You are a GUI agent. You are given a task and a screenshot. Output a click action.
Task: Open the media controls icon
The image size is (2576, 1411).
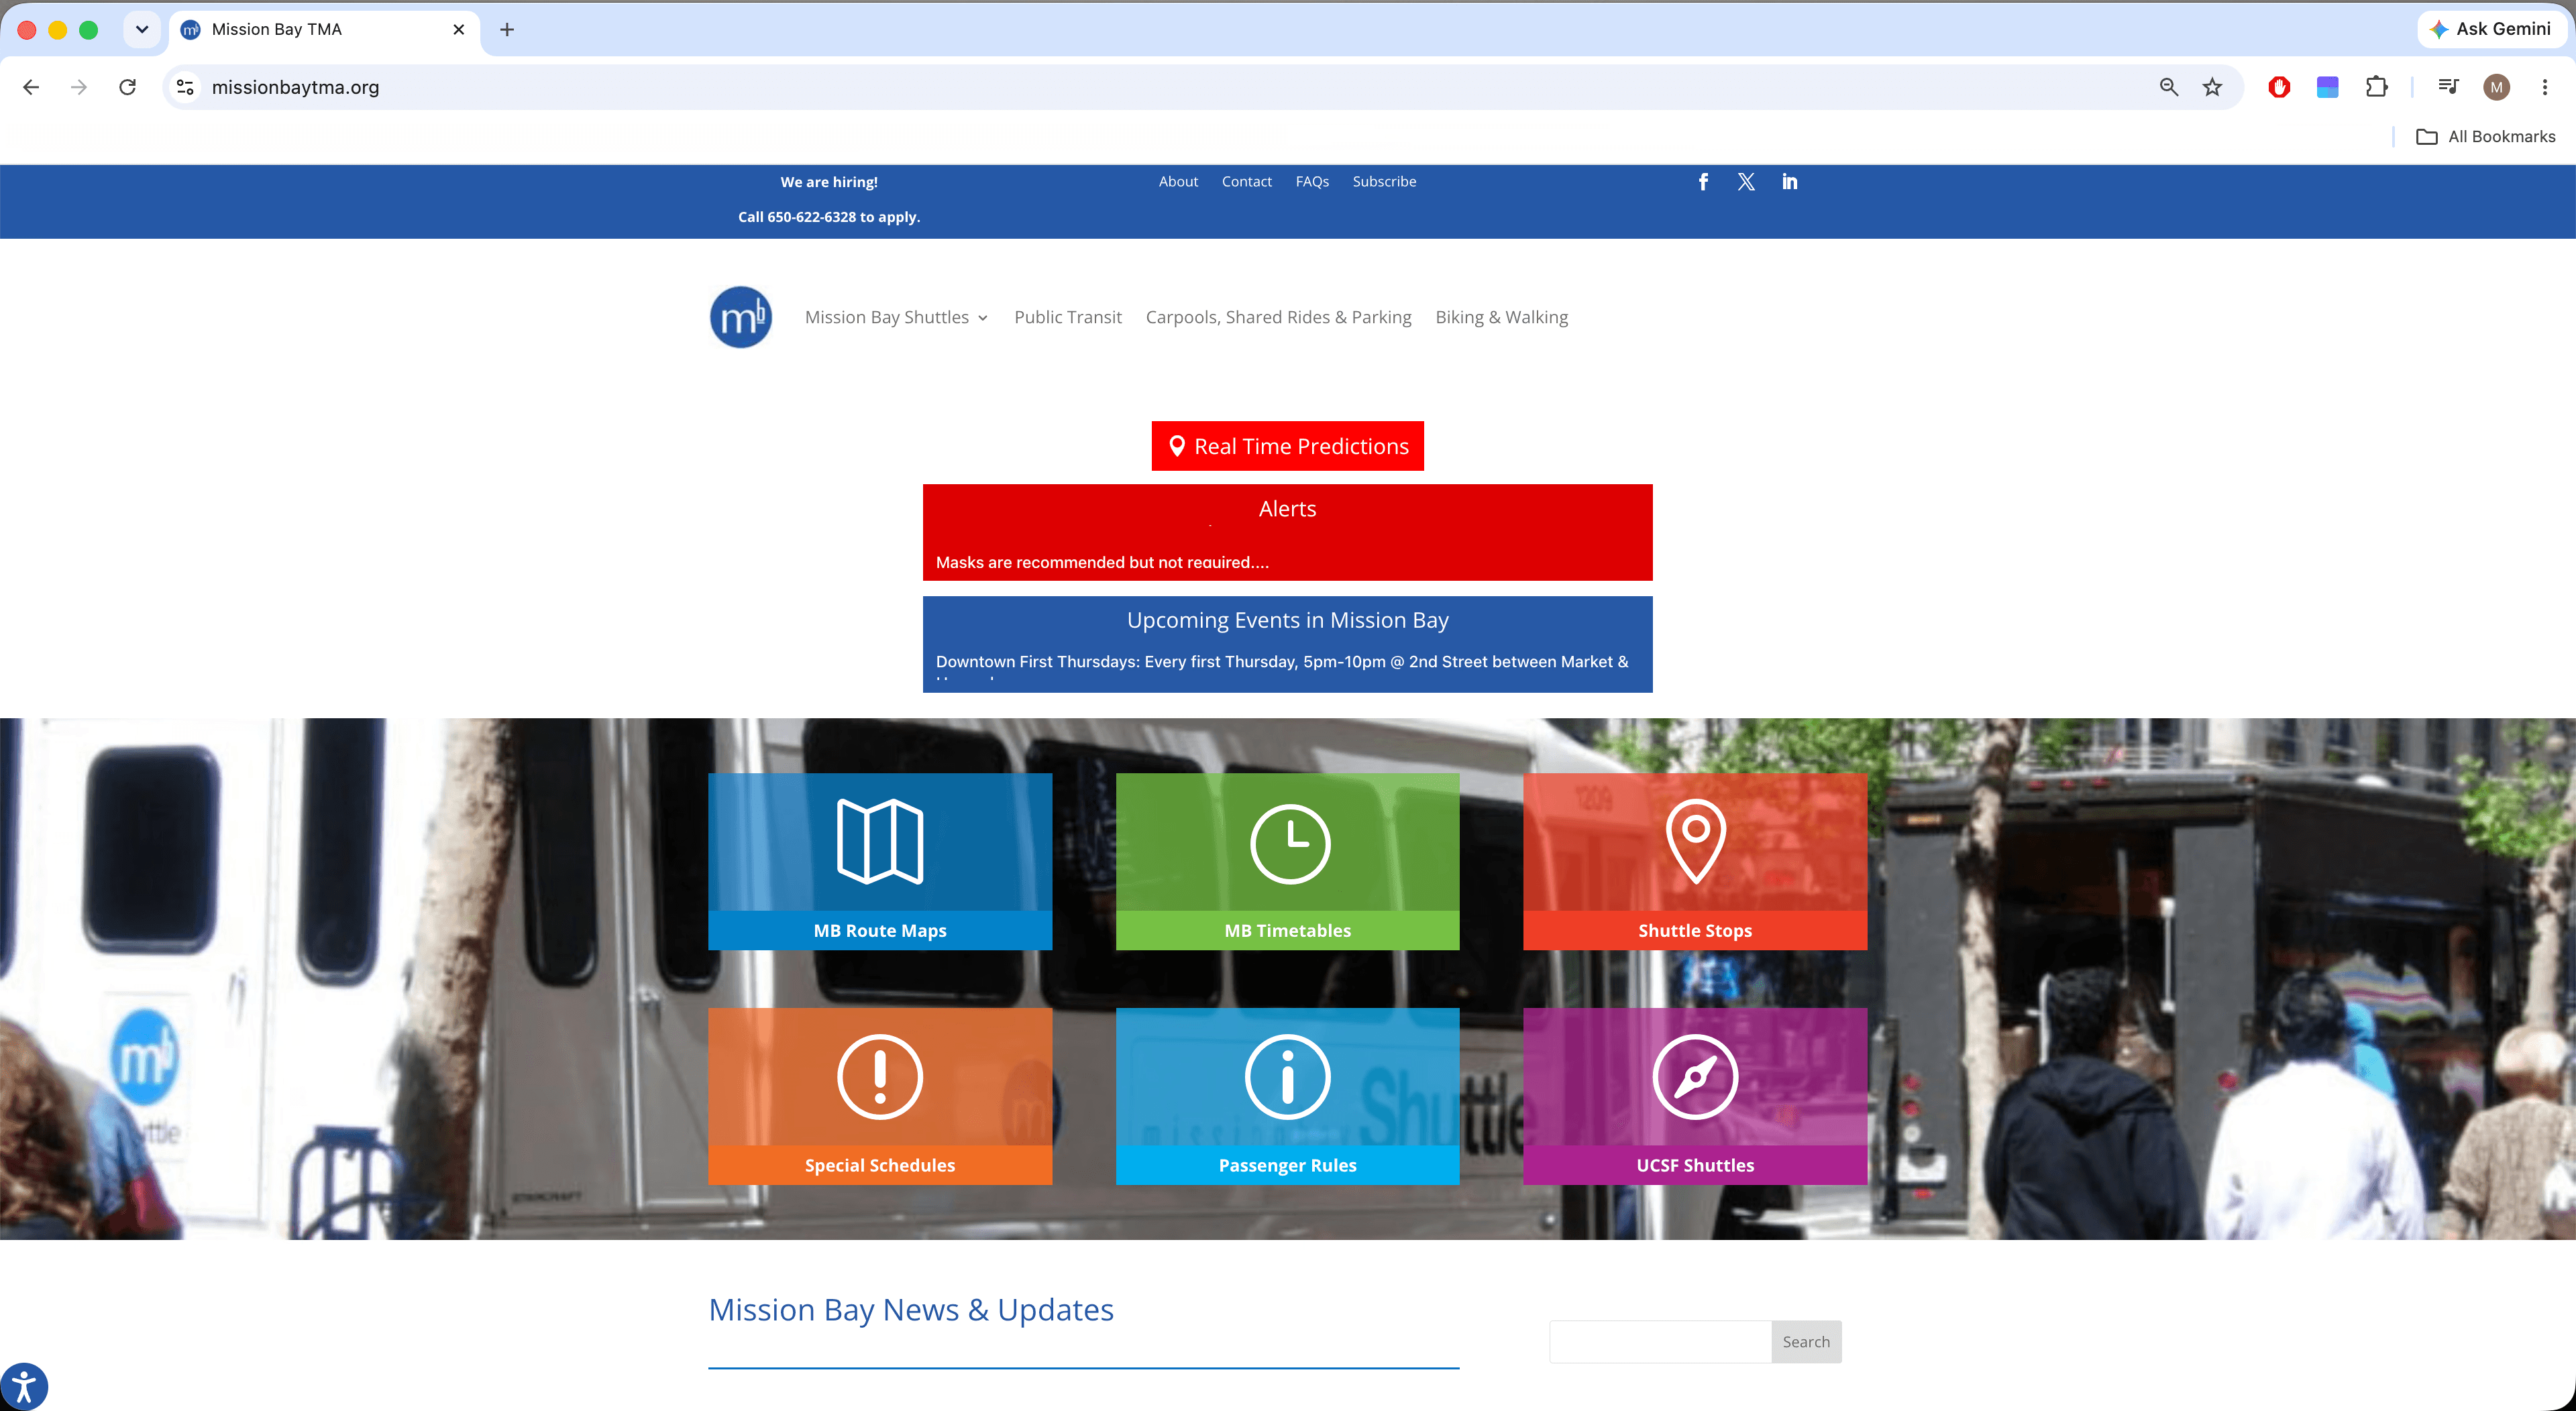coord(2448,87)
